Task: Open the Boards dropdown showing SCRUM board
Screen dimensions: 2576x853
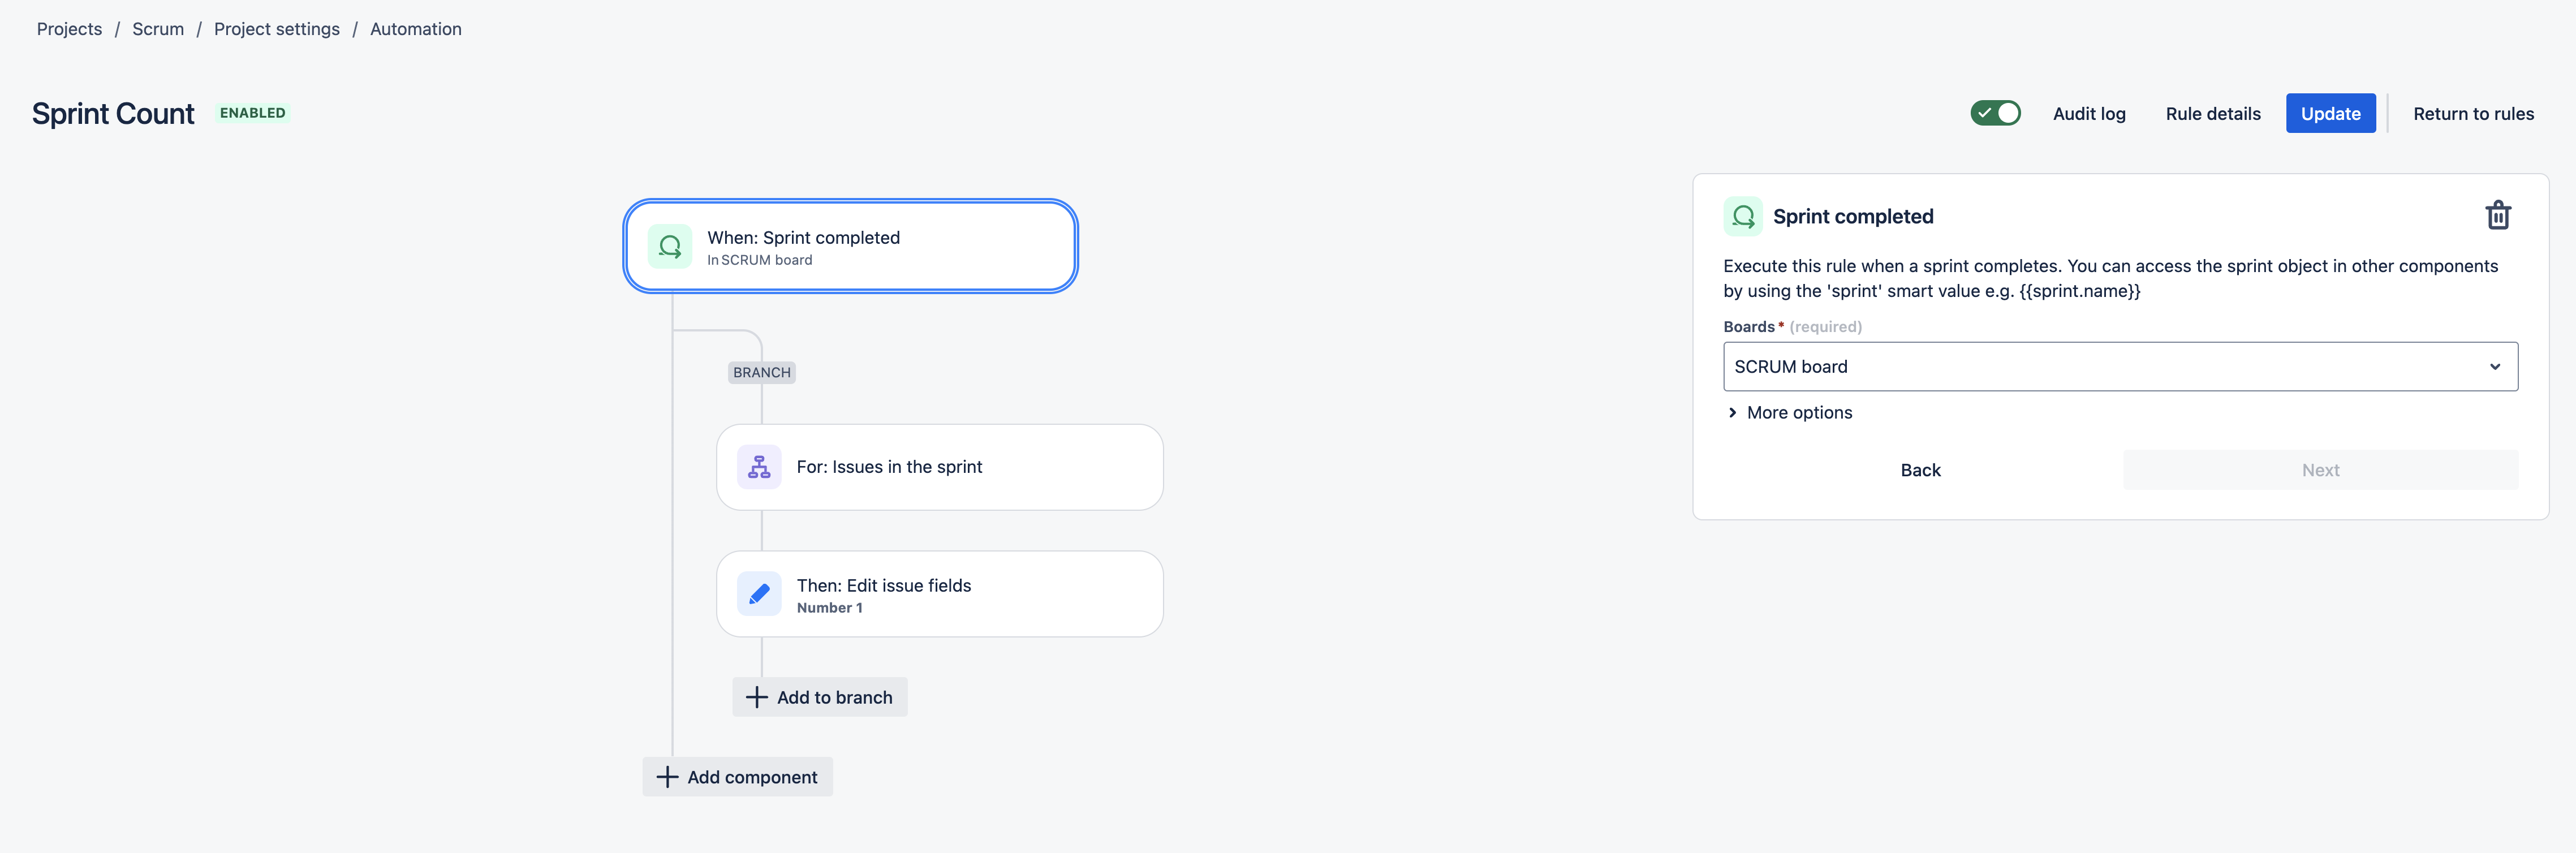Action: [x=2120, y=367]
